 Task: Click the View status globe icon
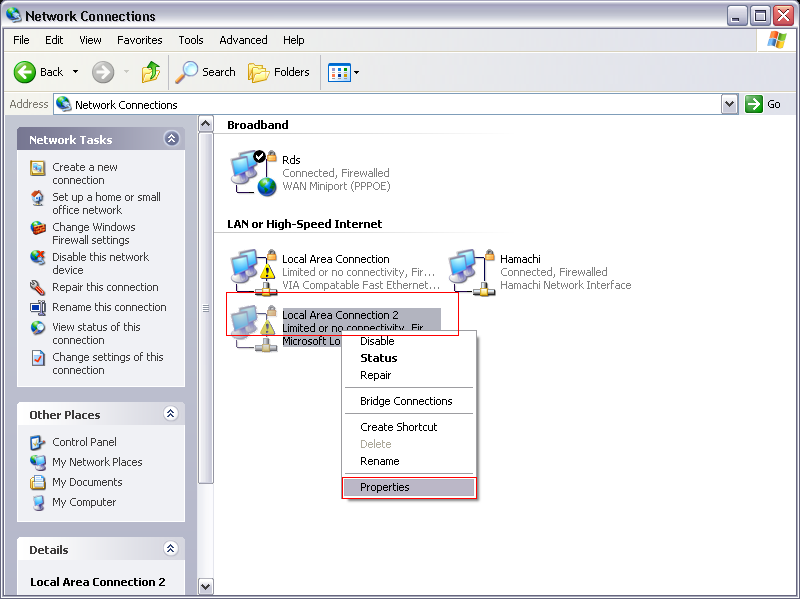coord(38,328)
